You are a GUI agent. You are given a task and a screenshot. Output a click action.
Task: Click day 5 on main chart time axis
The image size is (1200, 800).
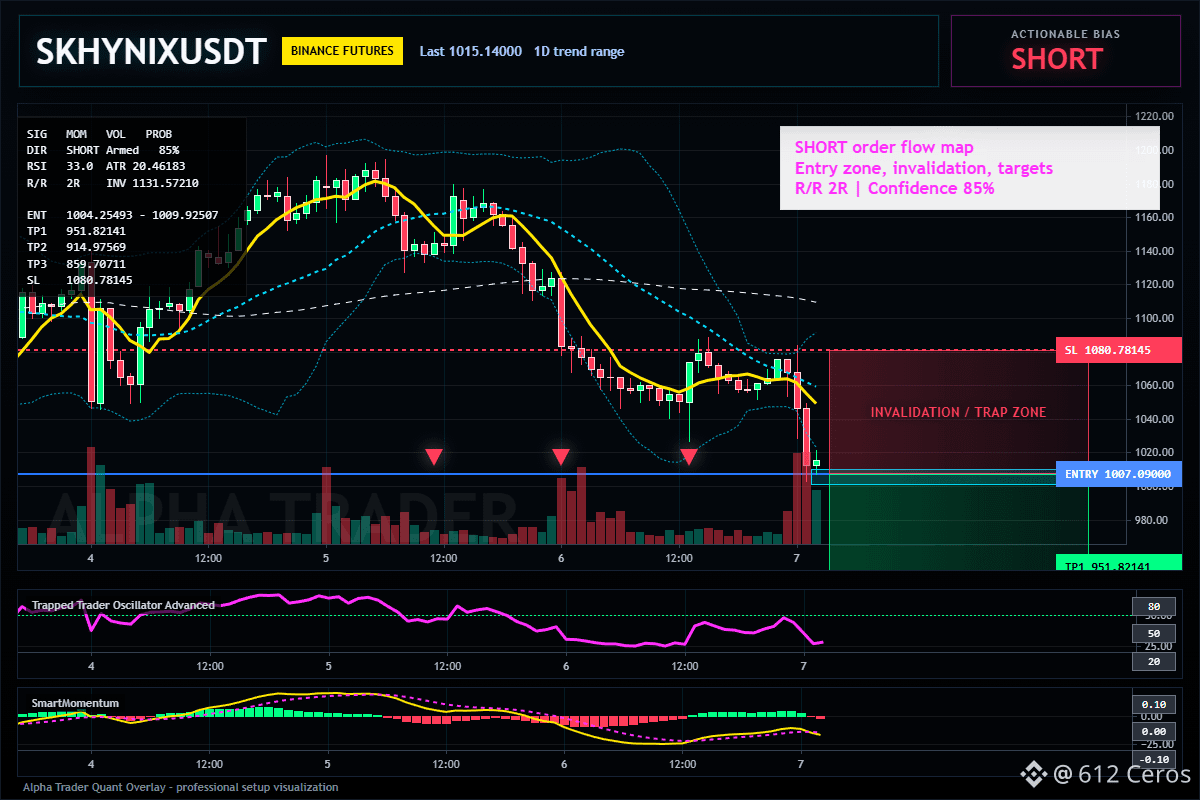coord(326,558)
